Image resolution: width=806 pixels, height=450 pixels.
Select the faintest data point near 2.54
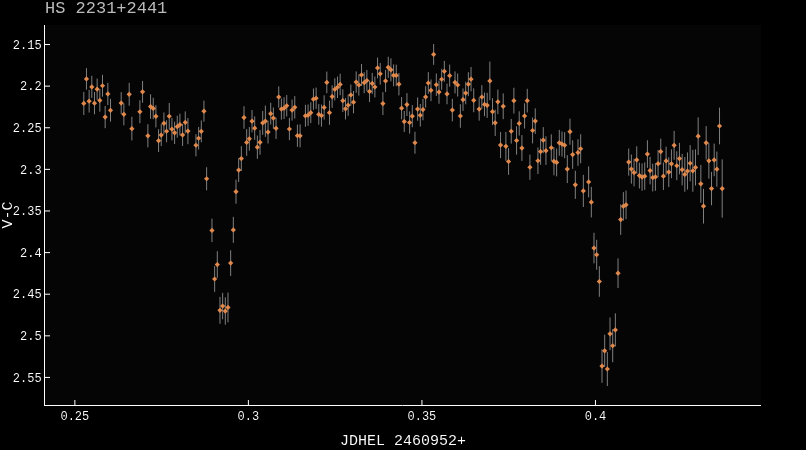(x=607, y=369)
